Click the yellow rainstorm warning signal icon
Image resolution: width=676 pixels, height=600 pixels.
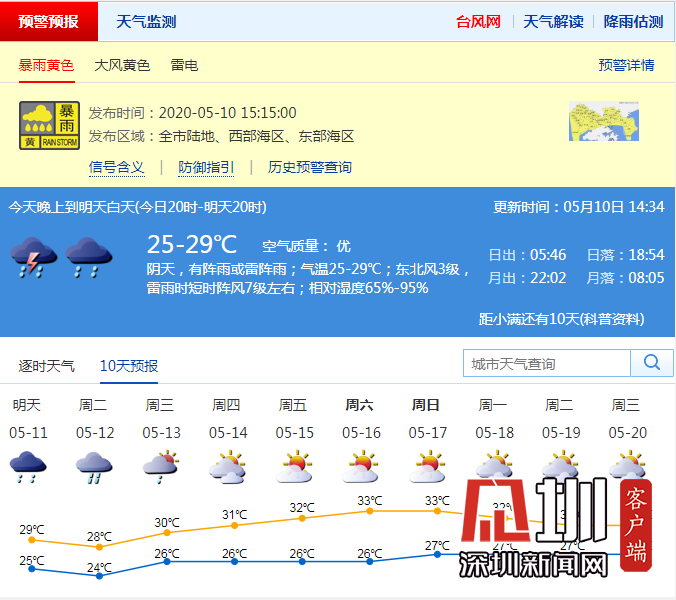point(49,125)
